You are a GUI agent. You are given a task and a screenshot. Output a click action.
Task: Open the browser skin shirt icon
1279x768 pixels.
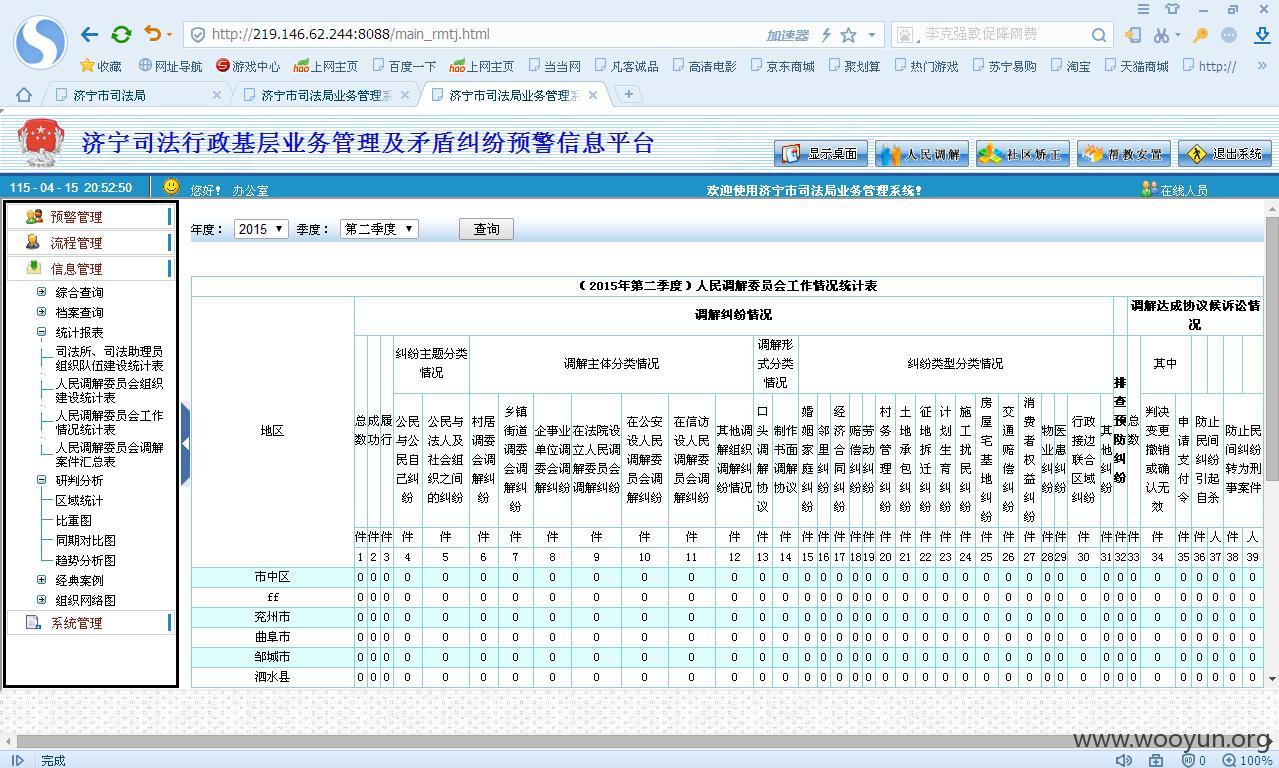pyautogui.click(x=1173, y=9)
